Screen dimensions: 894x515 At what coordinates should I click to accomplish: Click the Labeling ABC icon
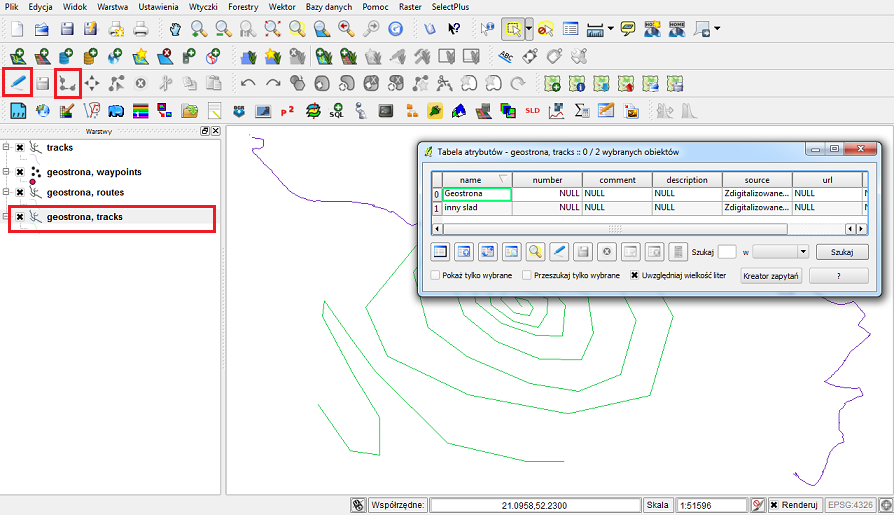[505, 56]
